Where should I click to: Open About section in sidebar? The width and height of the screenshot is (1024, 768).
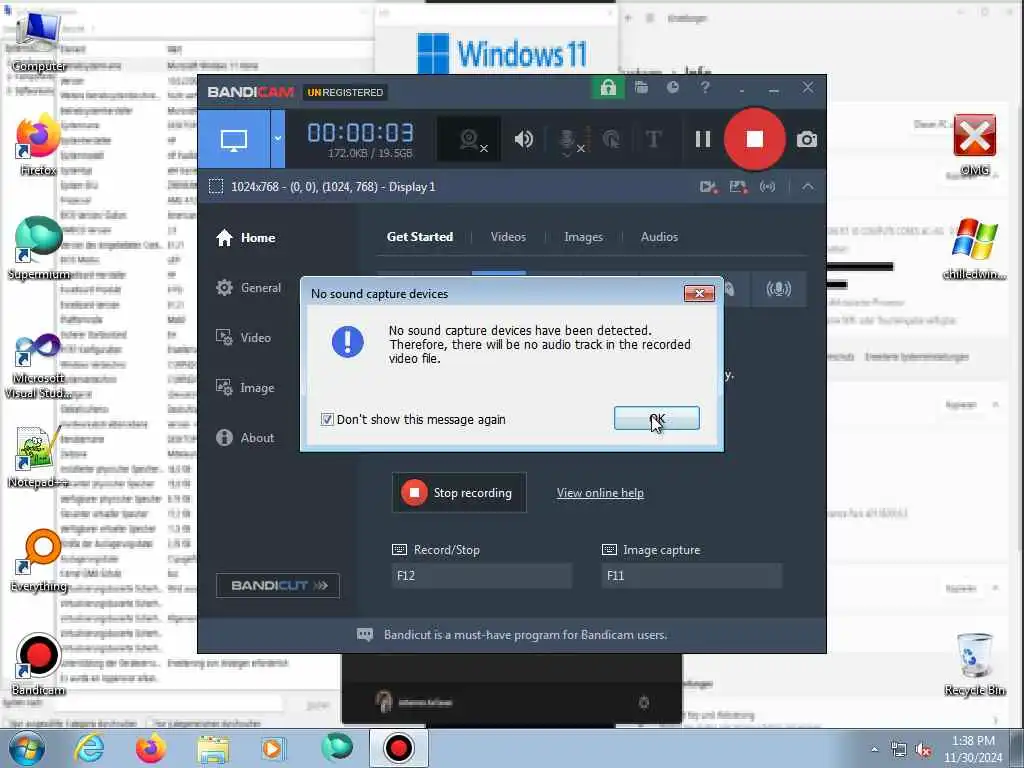[245, 438]
